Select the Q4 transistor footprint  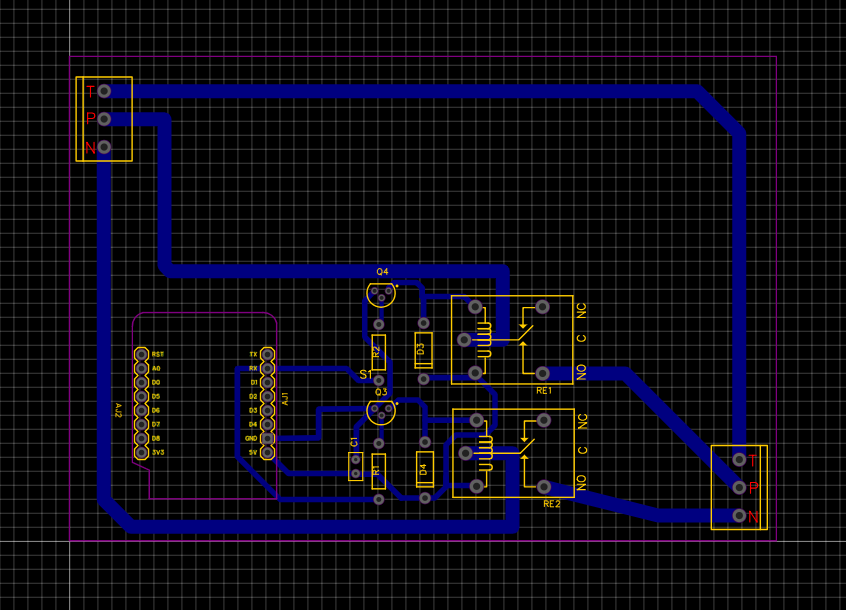click(381, 294)
